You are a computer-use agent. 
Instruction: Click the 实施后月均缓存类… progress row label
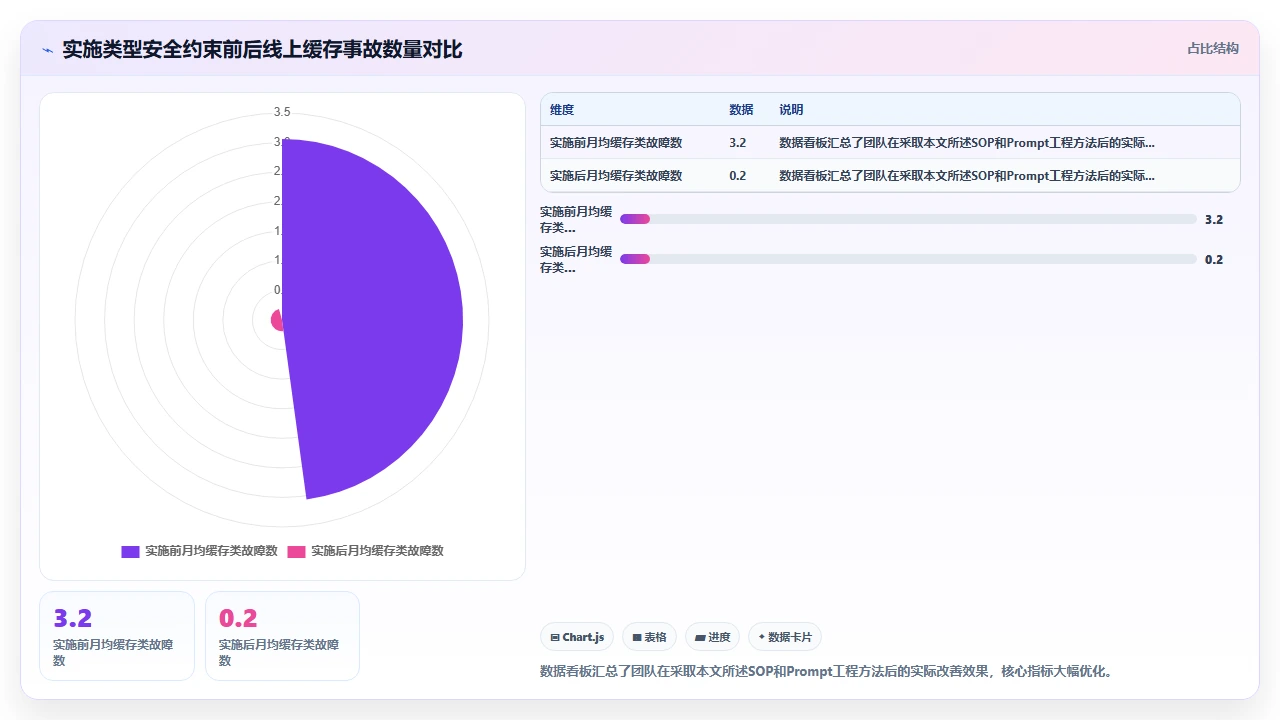(x=576, y=259)
